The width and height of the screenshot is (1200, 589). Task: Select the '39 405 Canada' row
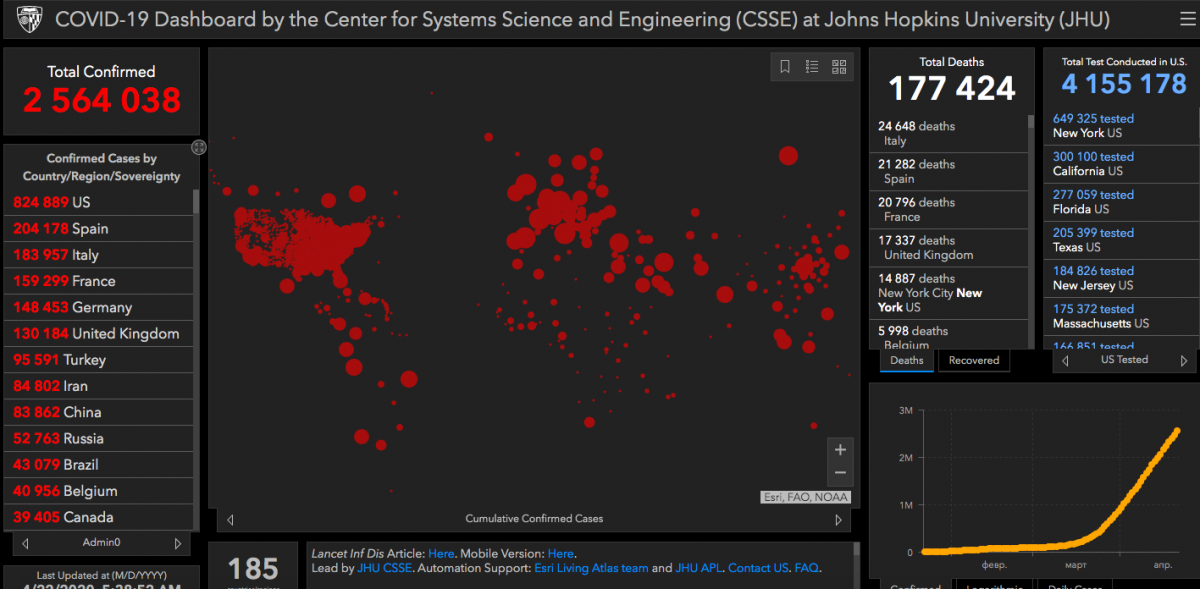click(x=98, y=517)
